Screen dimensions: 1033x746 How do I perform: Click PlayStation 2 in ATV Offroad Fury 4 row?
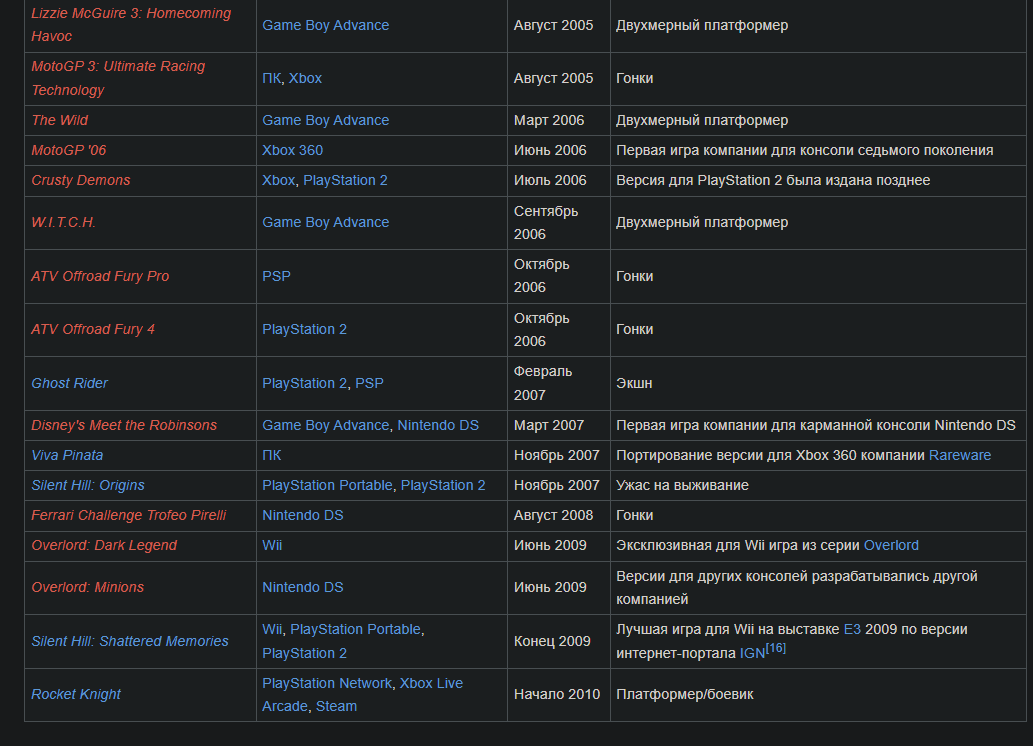pos(304,329)
